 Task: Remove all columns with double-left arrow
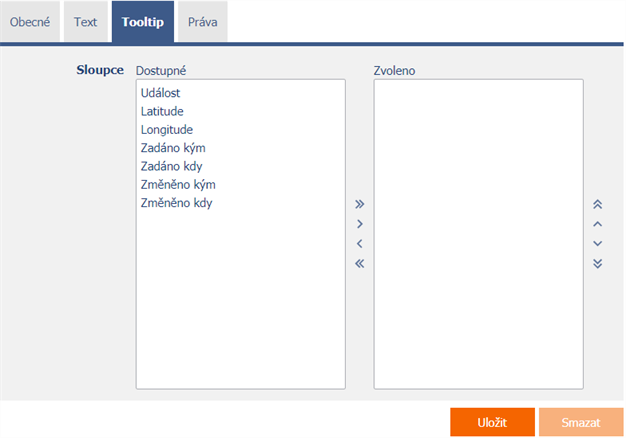pos(359,264)
